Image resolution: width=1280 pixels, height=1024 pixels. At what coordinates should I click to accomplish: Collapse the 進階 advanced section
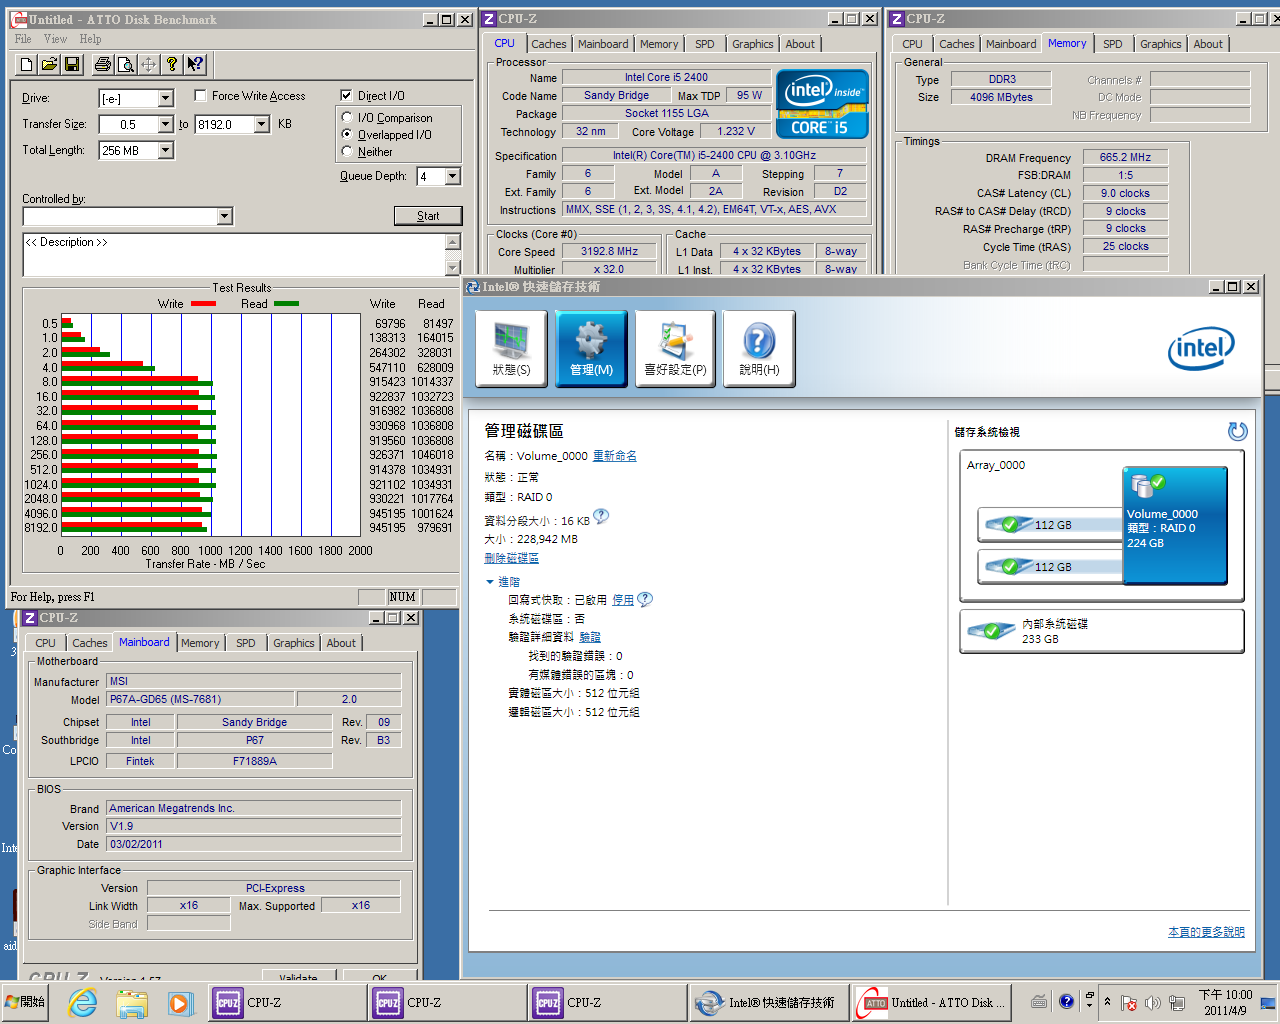coord(503,581)
